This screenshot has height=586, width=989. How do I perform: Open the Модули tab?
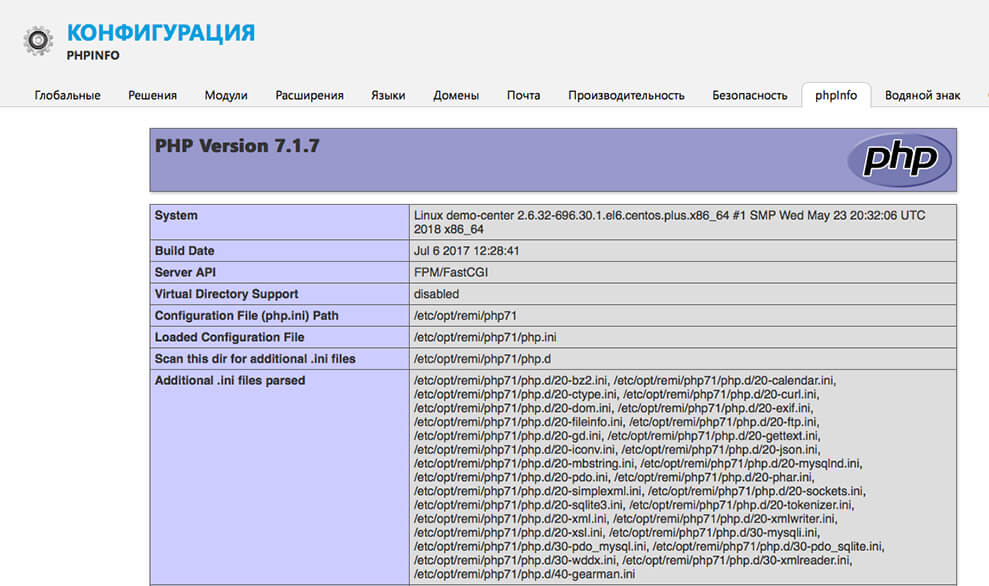click(226, 95)
